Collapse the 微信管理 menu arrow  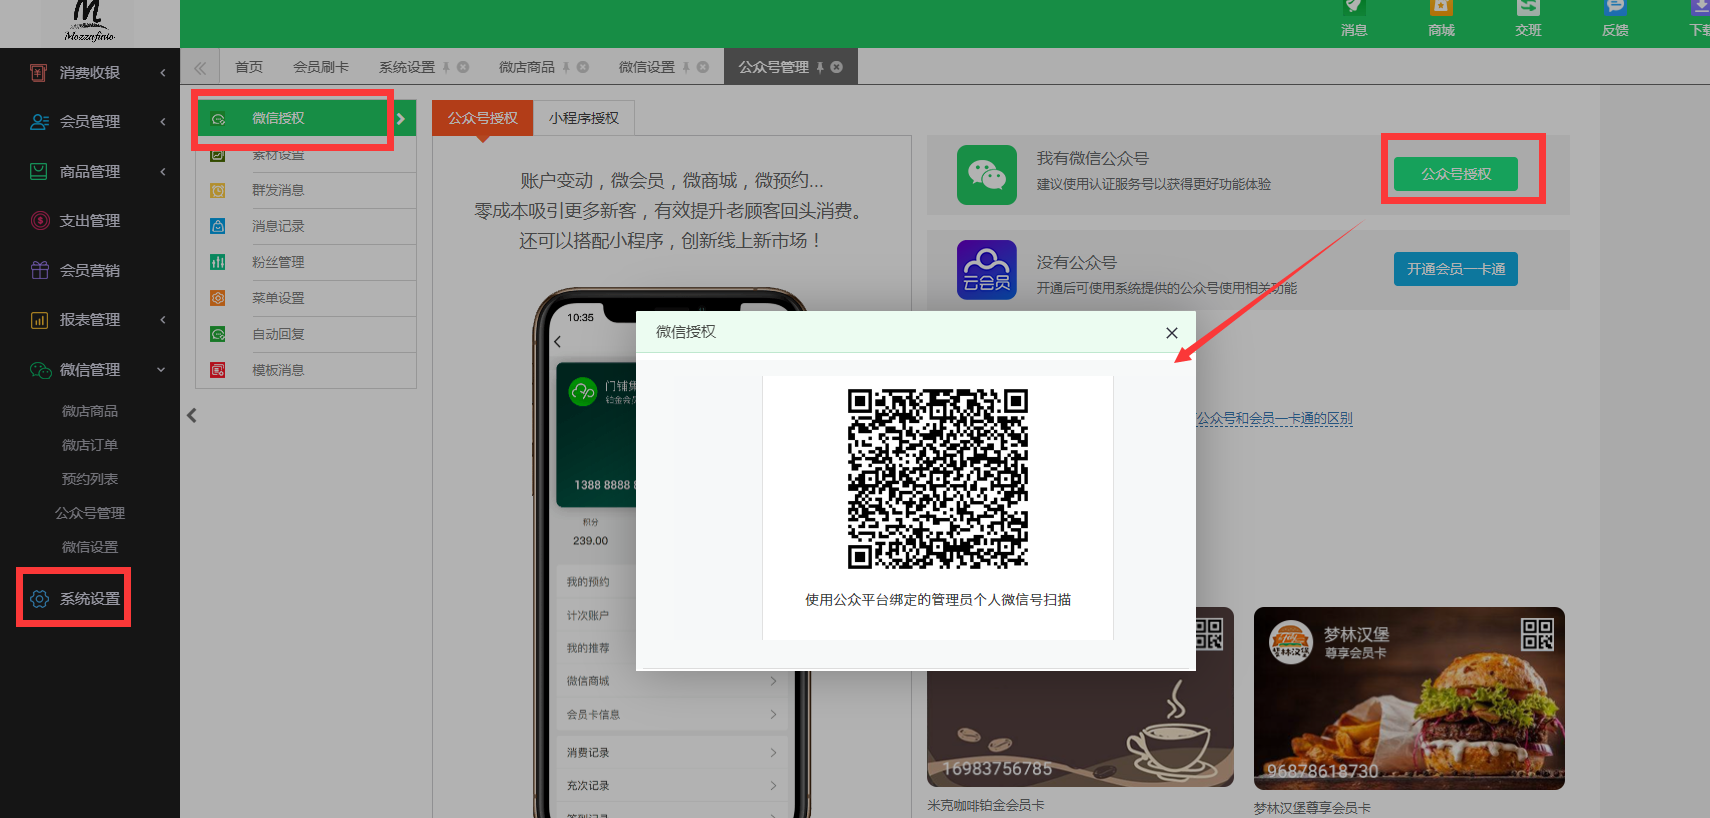(x=162, y=370)
